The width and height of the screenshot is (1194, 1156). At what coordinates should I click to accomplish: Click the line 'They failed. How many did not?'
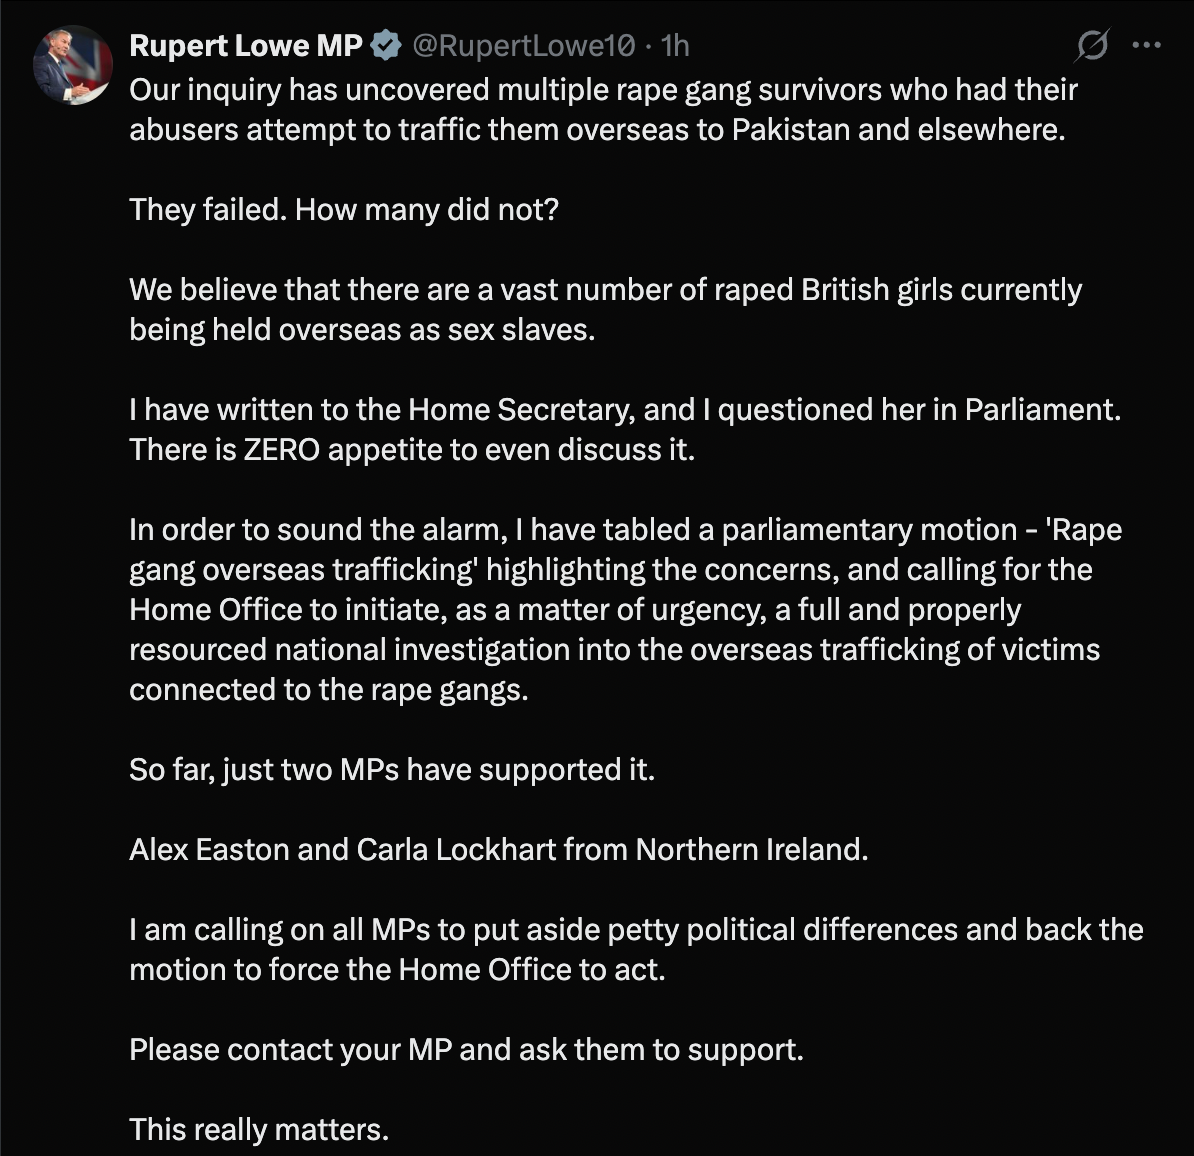pos(344,210)
